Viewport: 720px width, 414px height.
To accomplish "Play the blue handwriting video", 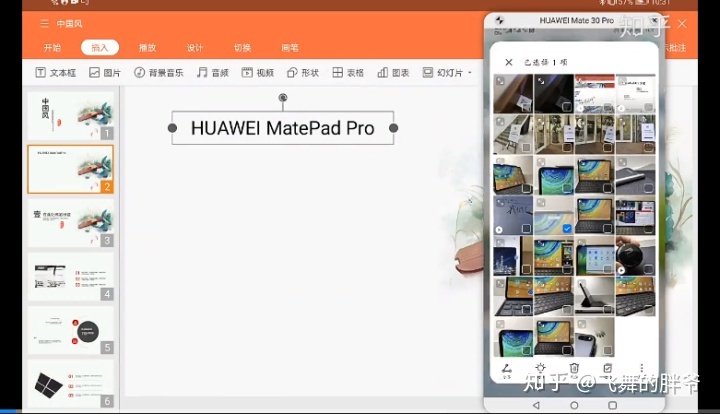I will [499, 229].
